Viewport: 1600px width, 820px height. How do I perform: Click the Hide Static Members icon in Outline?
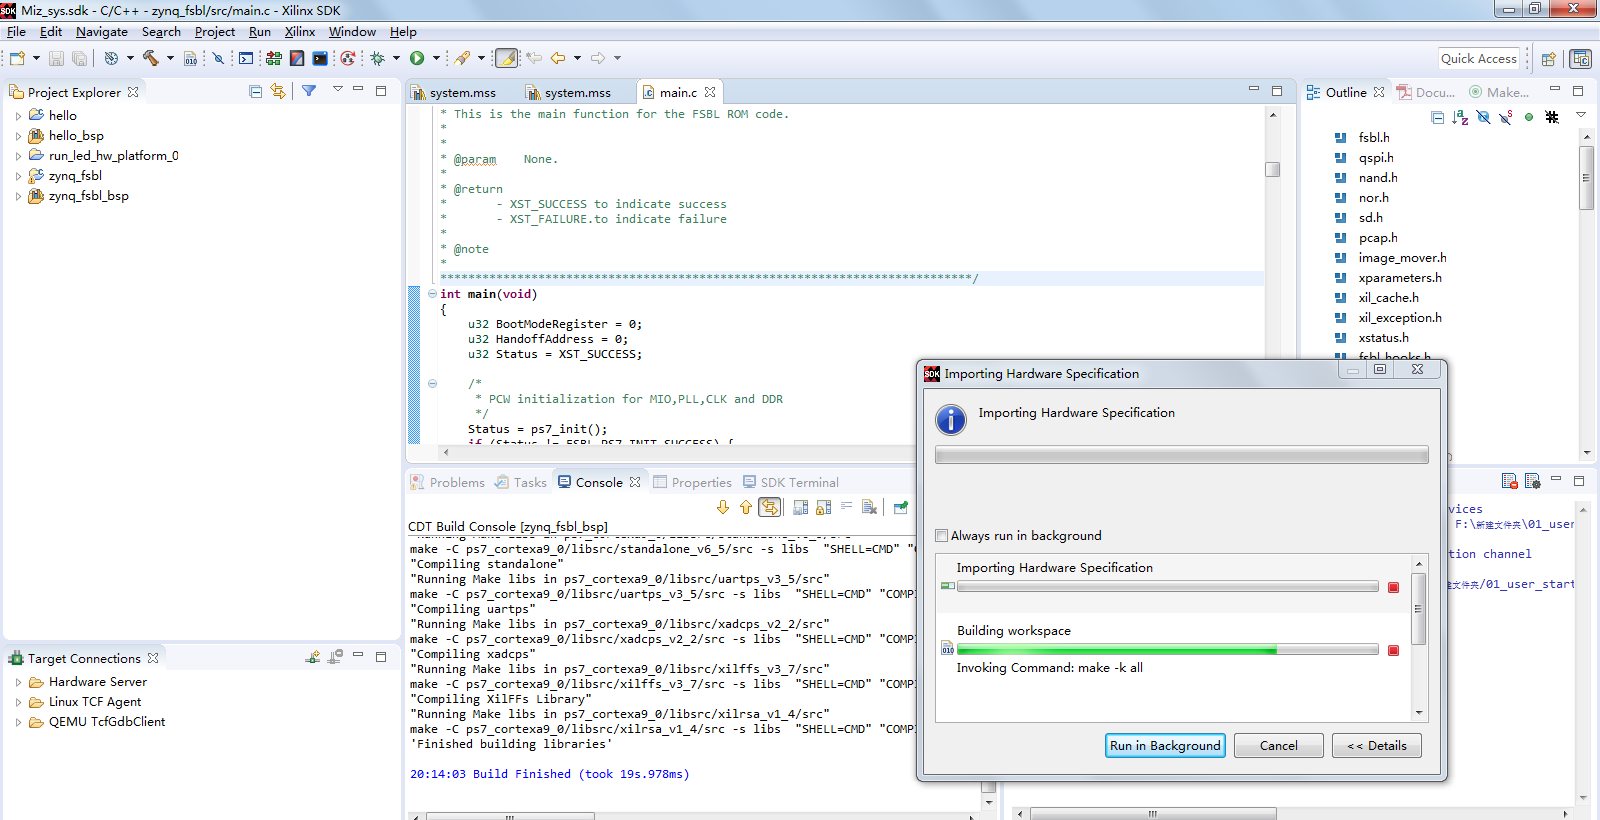1506,117
